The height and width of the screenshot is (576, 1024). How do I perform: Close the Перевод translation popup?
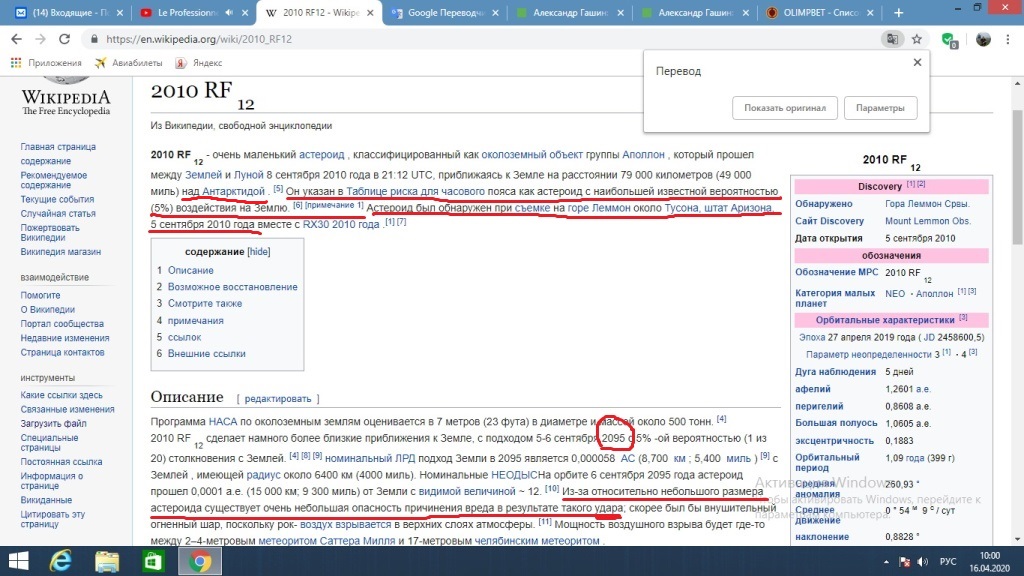pyautogui.click(x=917, y=62)
